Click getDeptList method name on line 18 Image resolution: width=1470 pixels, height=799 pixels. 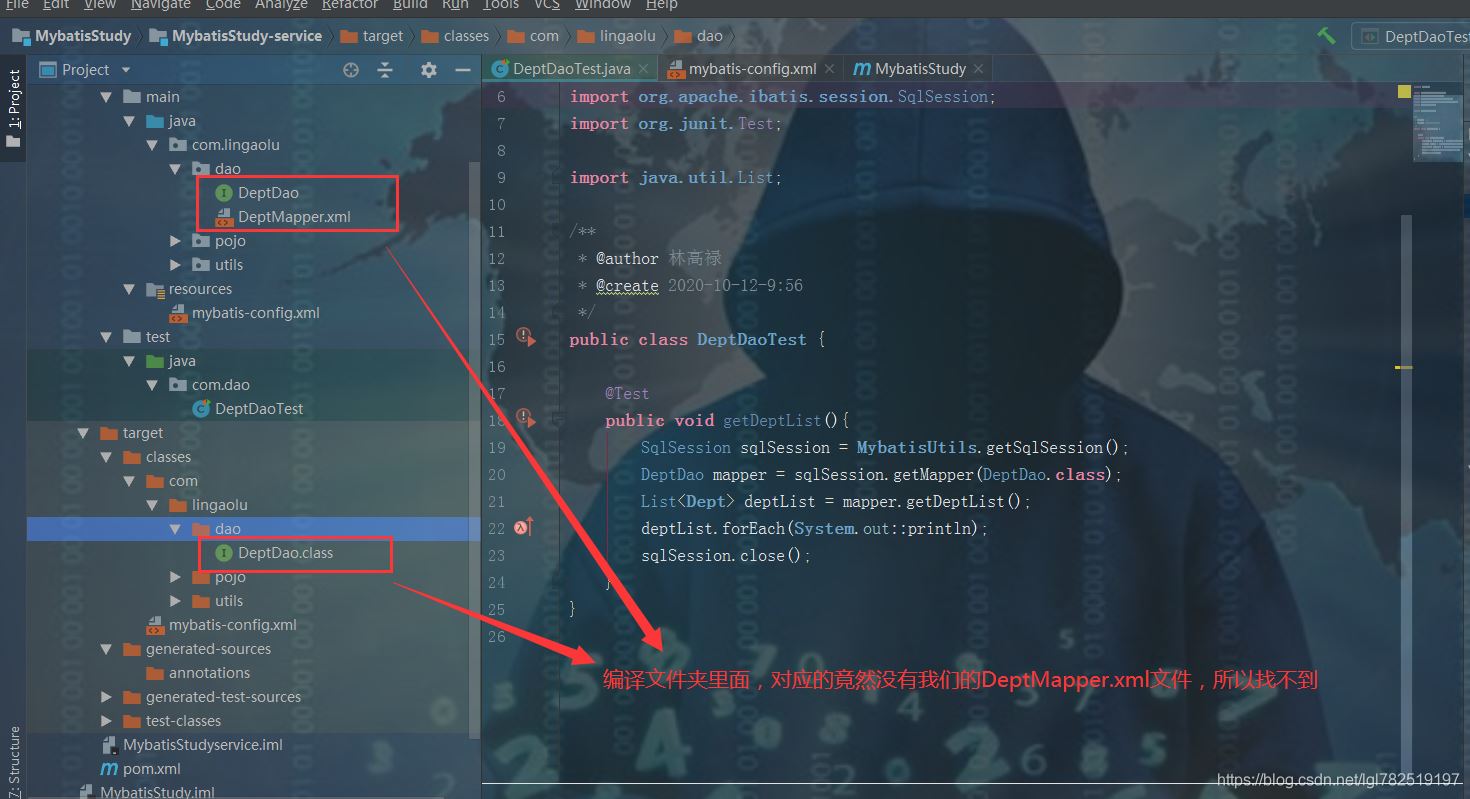click(x=772, y=420)
